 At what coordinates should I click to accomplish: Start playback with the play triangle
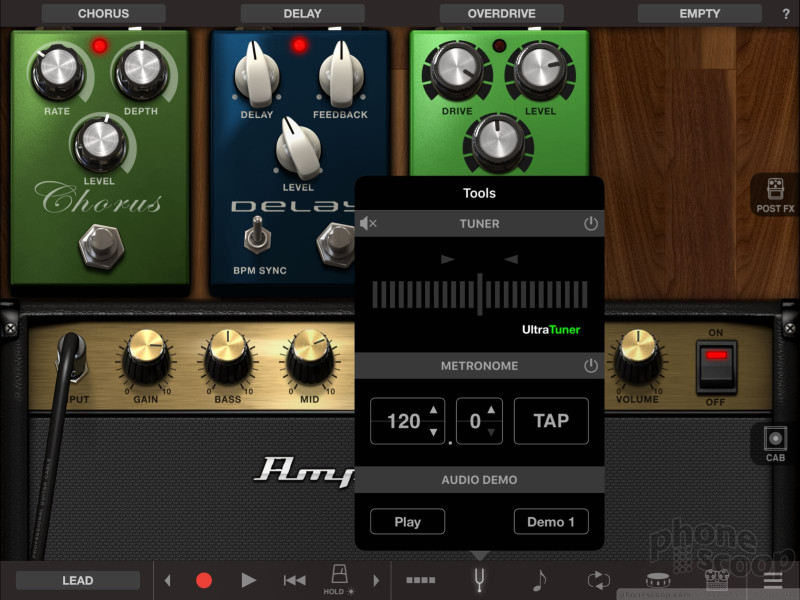tap(248, 580)
